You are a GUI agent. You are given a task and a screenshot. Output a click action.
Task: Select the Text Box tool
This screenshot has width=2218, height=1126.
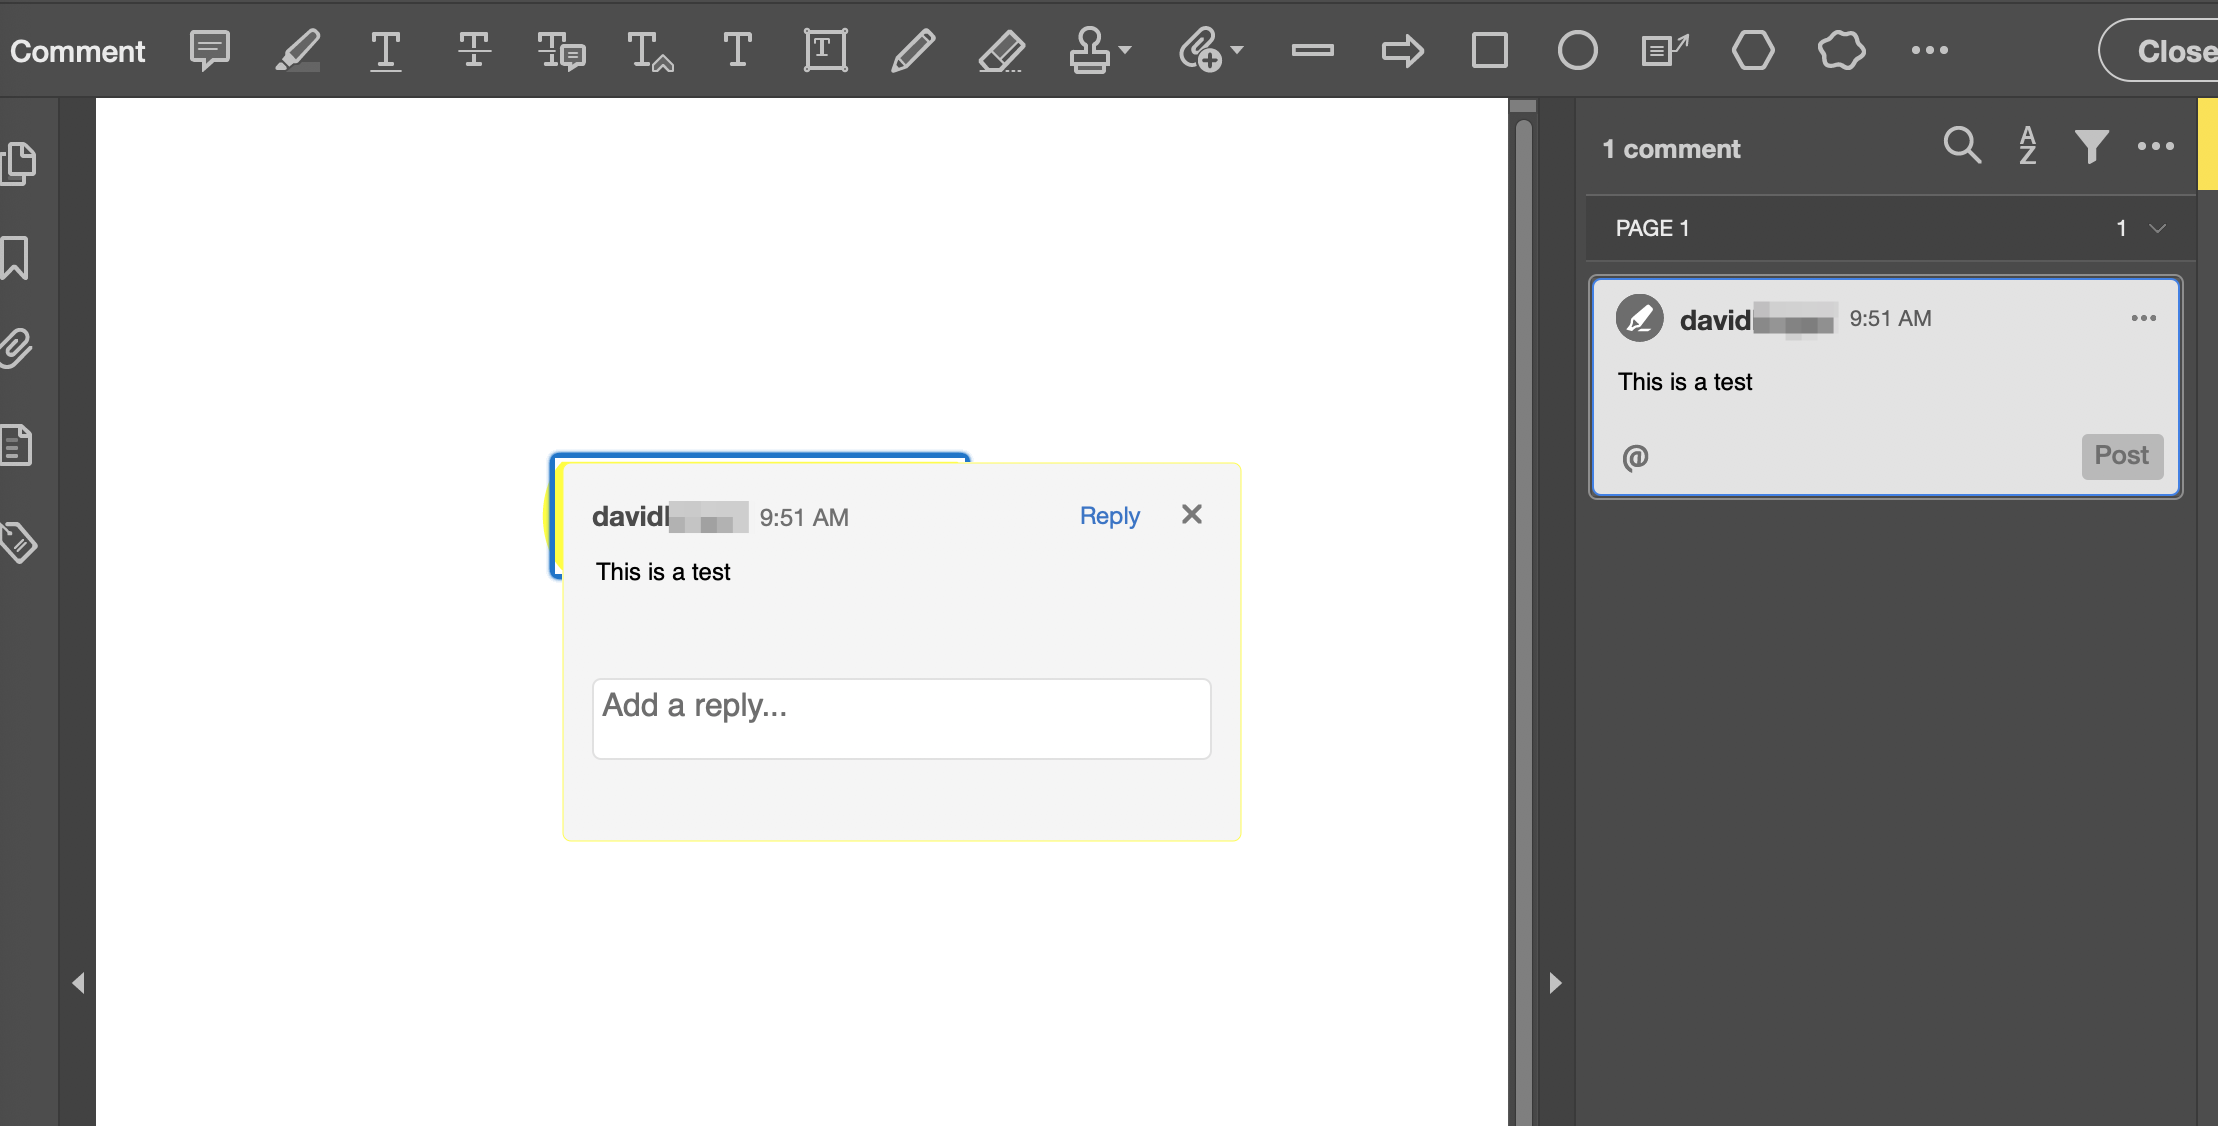[823, 50]
